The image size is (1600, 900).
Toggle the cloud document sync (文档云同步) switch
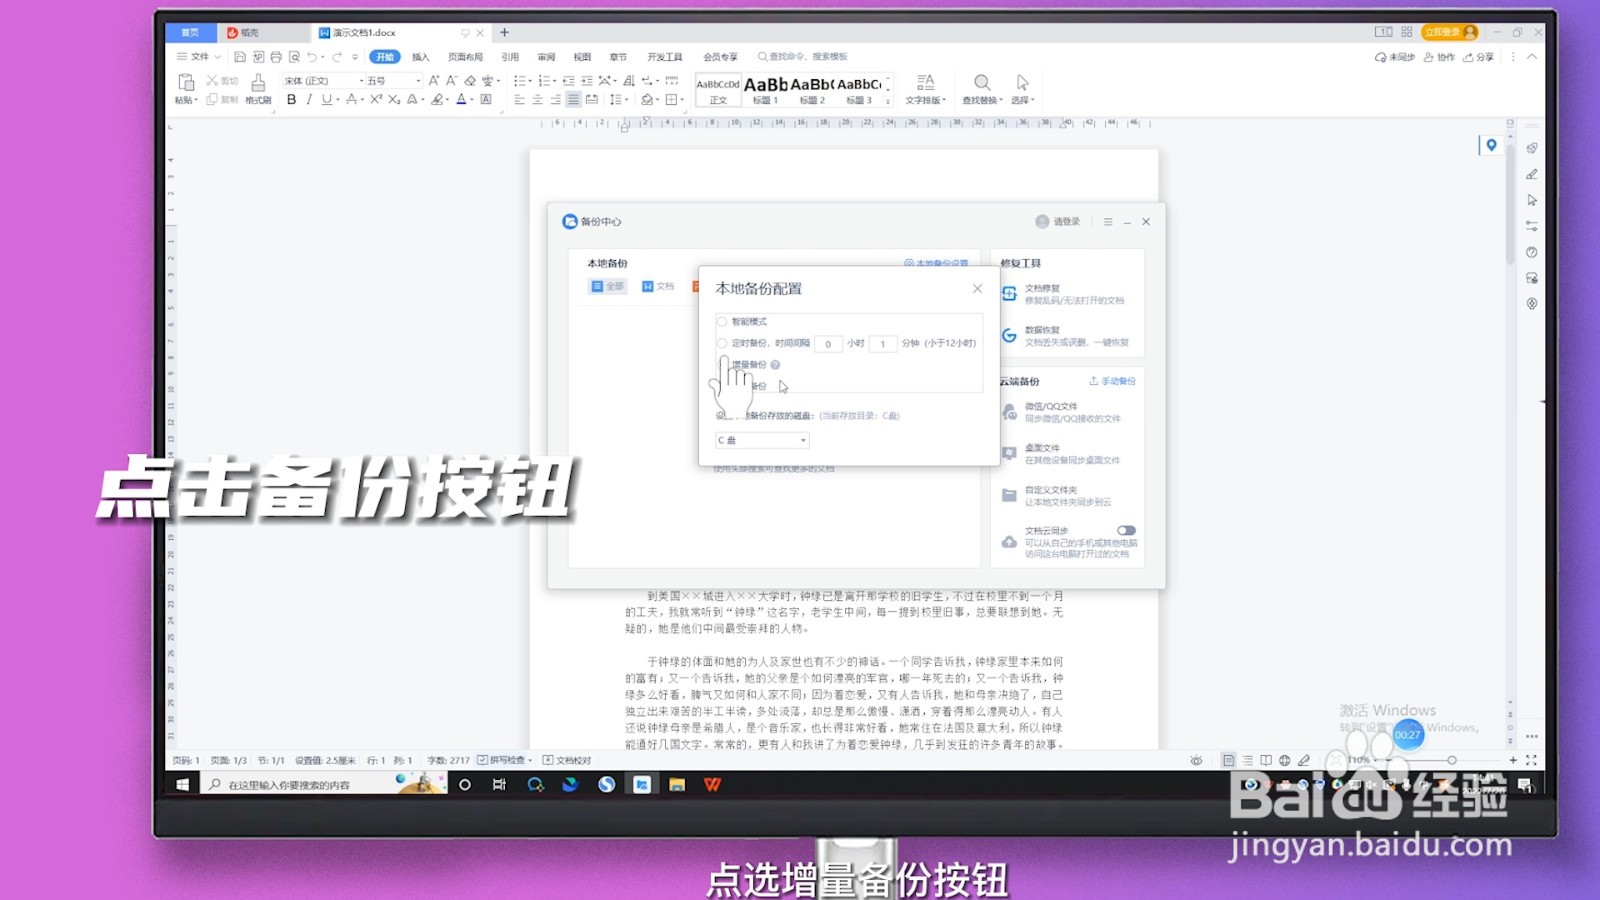[x=1126, y=531]
